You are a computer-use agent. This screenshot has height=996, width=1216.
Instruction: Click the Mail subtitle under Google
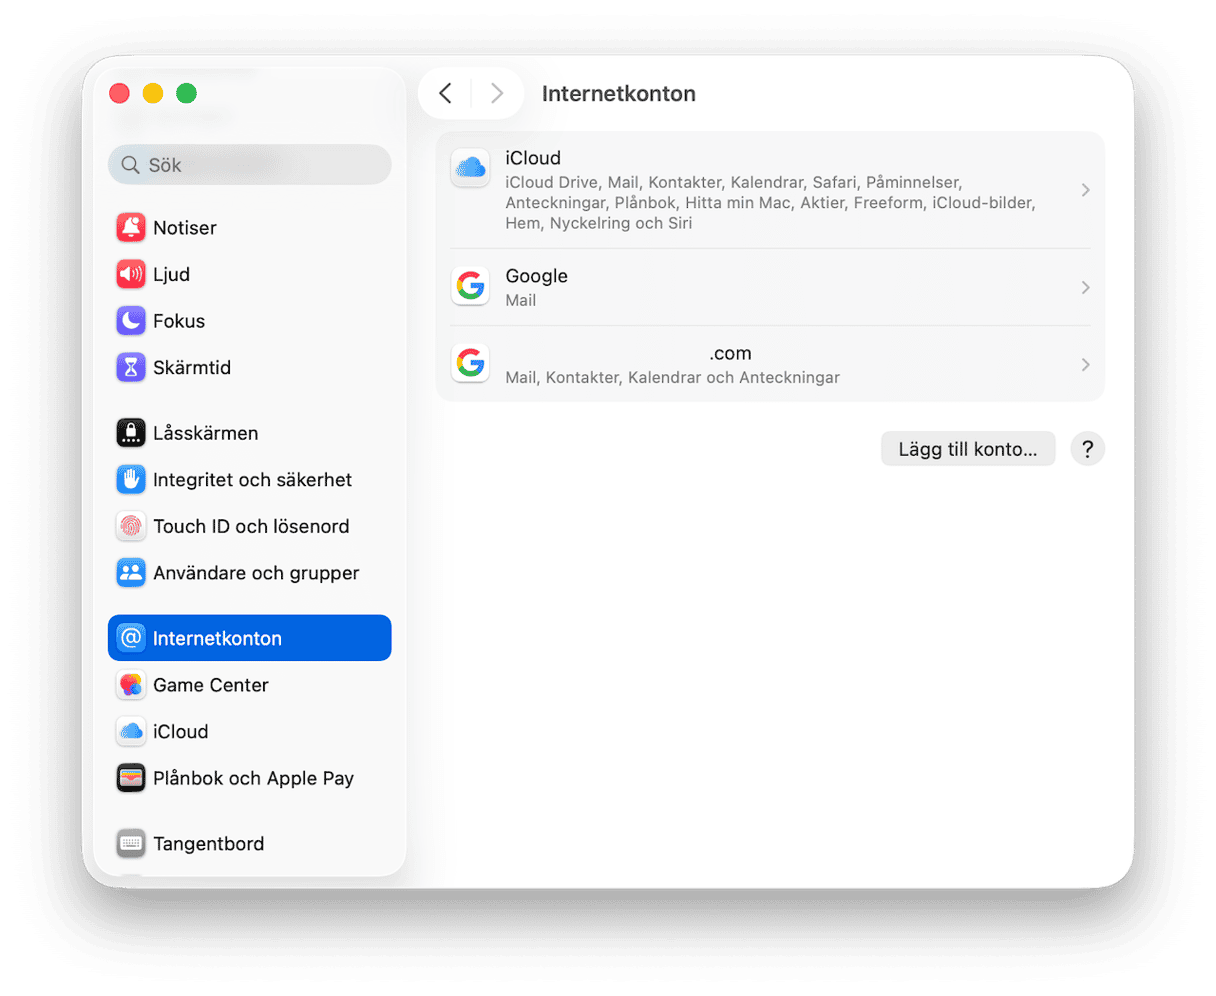click(x=521, y=300)
